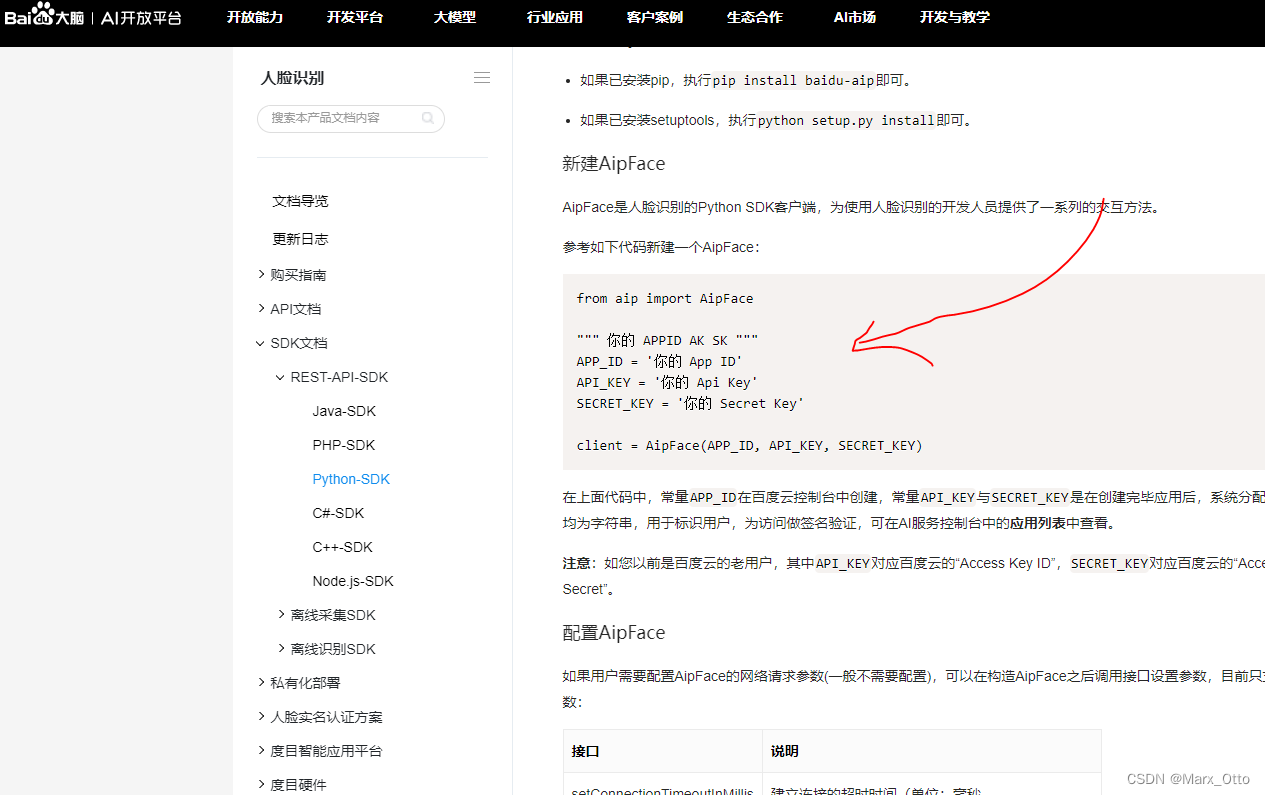Screen dimensions: 1265x795
Task: Click the 注意 bold note text
Action: tap(577, 563)
